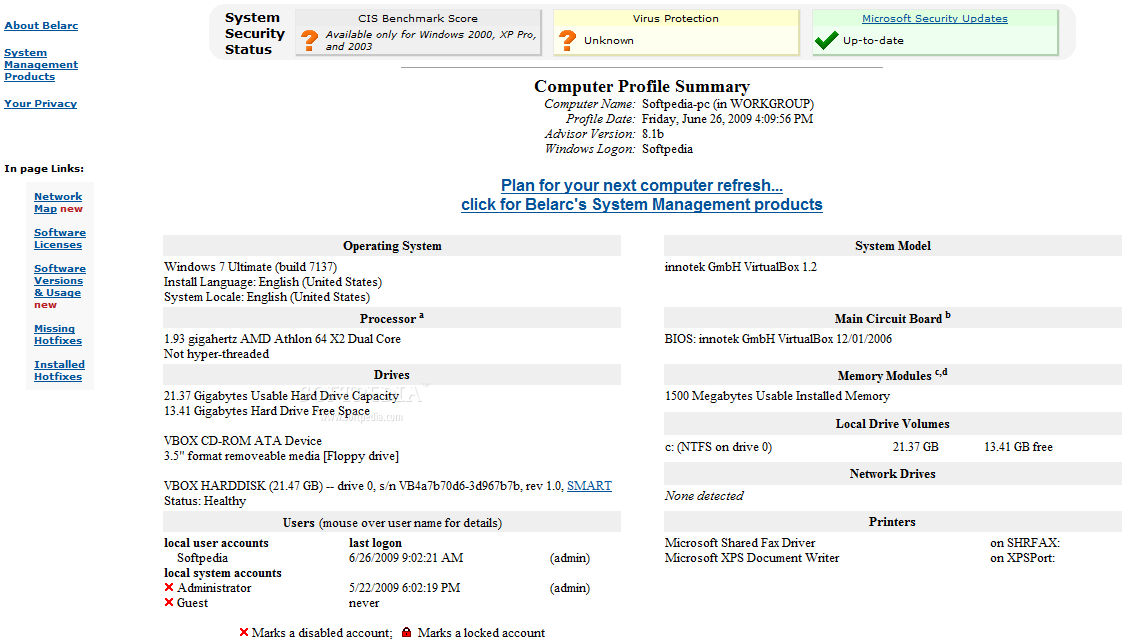
Task: Click '1500 Megabytes Usable Installed Memory' text
Action: coord(777,396)
